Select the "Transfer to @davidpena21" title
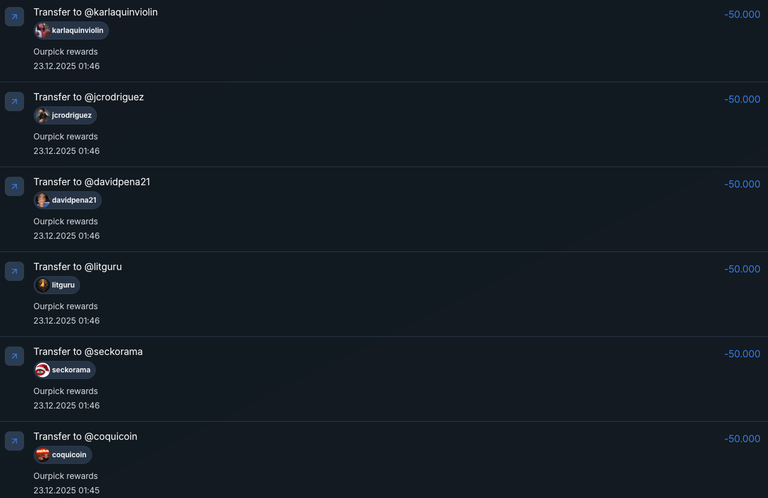Image resolution: width=768 pixels, height=498 pixels. pyautogui.click(x=91, y=182)
